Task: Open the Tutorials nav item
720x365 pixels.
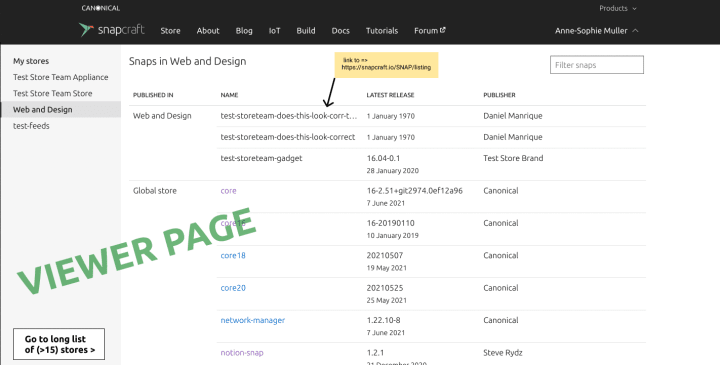Action: (382, 31)
